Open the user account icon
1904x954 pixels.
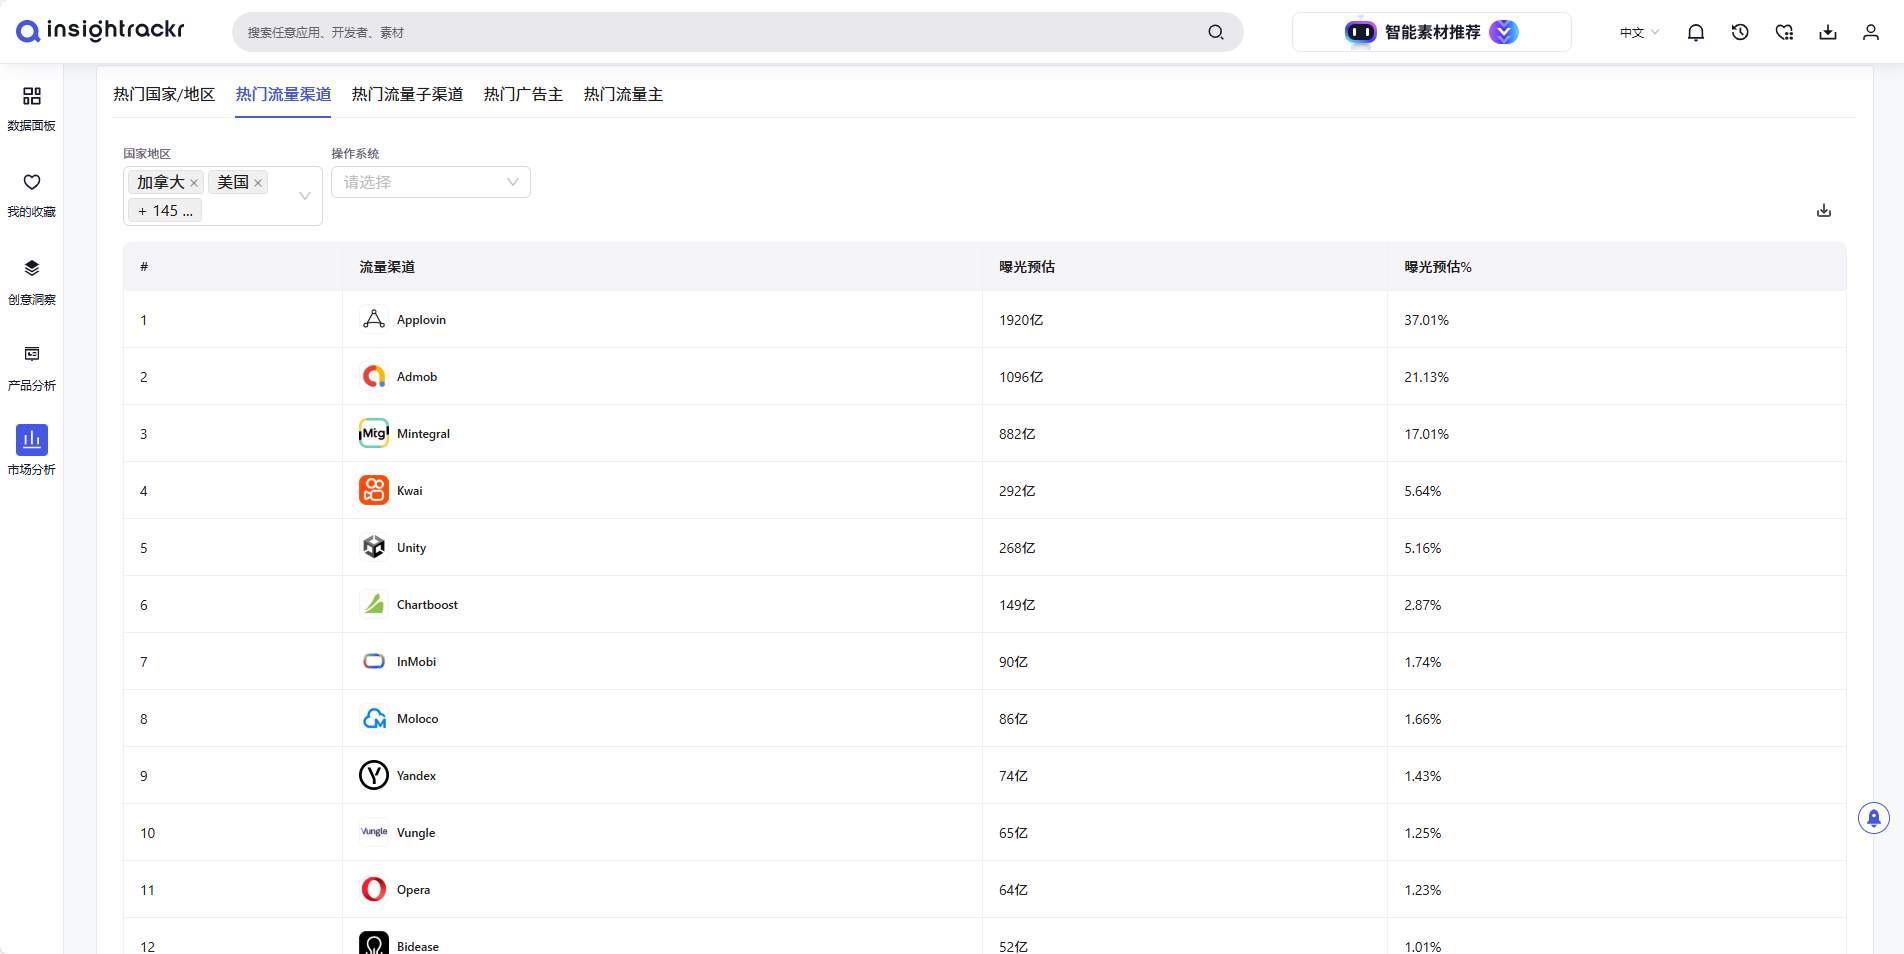click(1871, 32)
